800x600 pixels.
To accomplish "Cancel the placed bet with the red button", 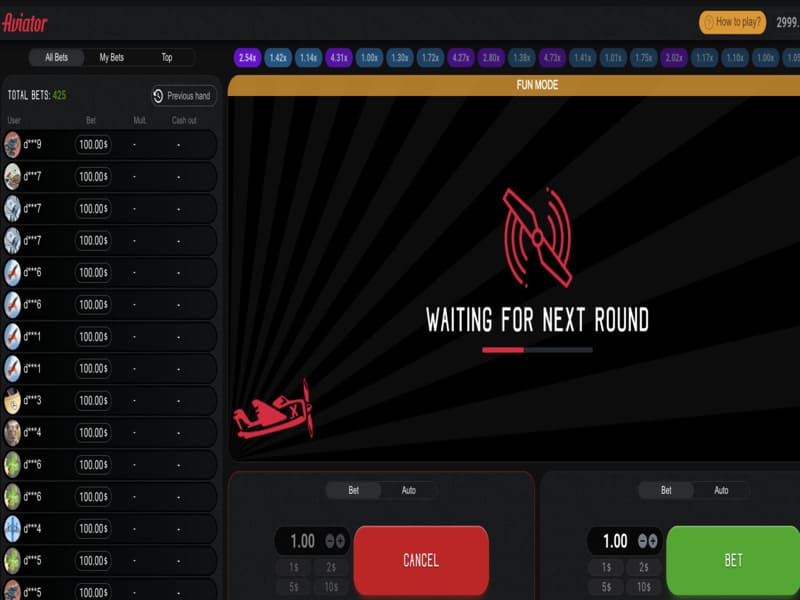I will tap(421, 560).
